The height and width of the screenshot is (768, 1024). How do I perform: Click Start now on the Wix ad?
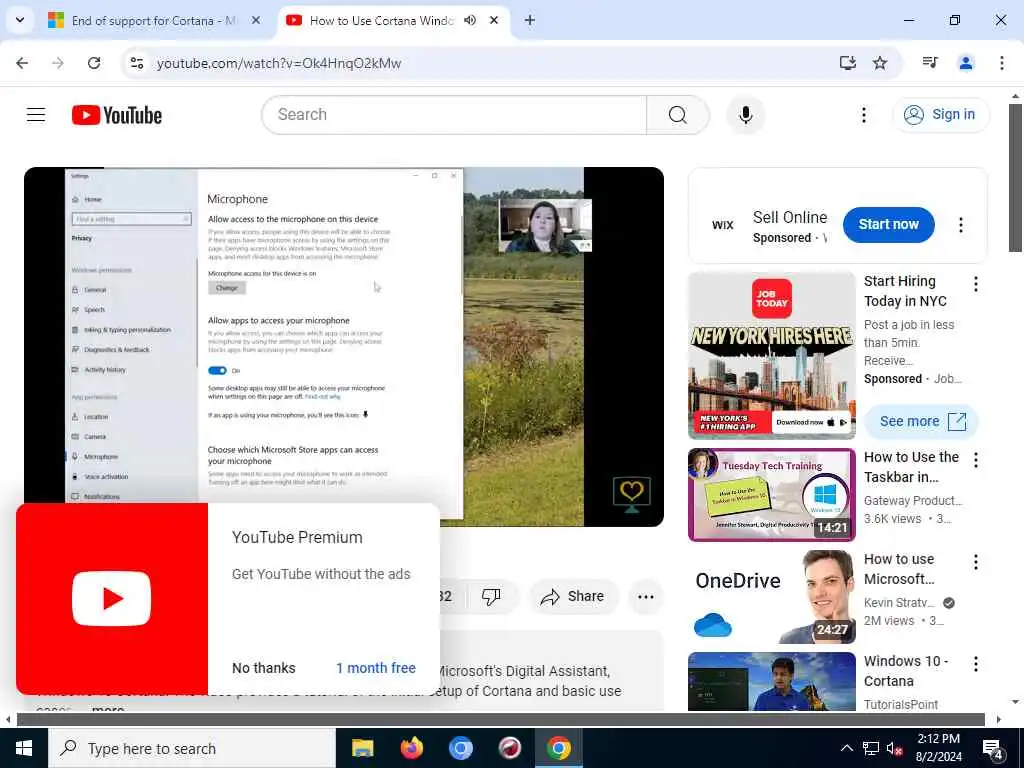pos(888,225)
